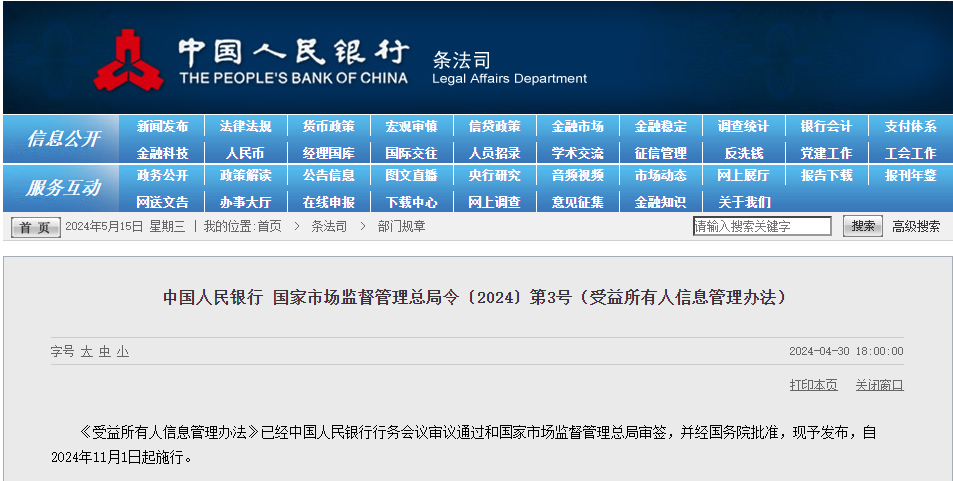
Task: Focus the search keyword input field
Action: pyautogui.click(x=762, y=226)
